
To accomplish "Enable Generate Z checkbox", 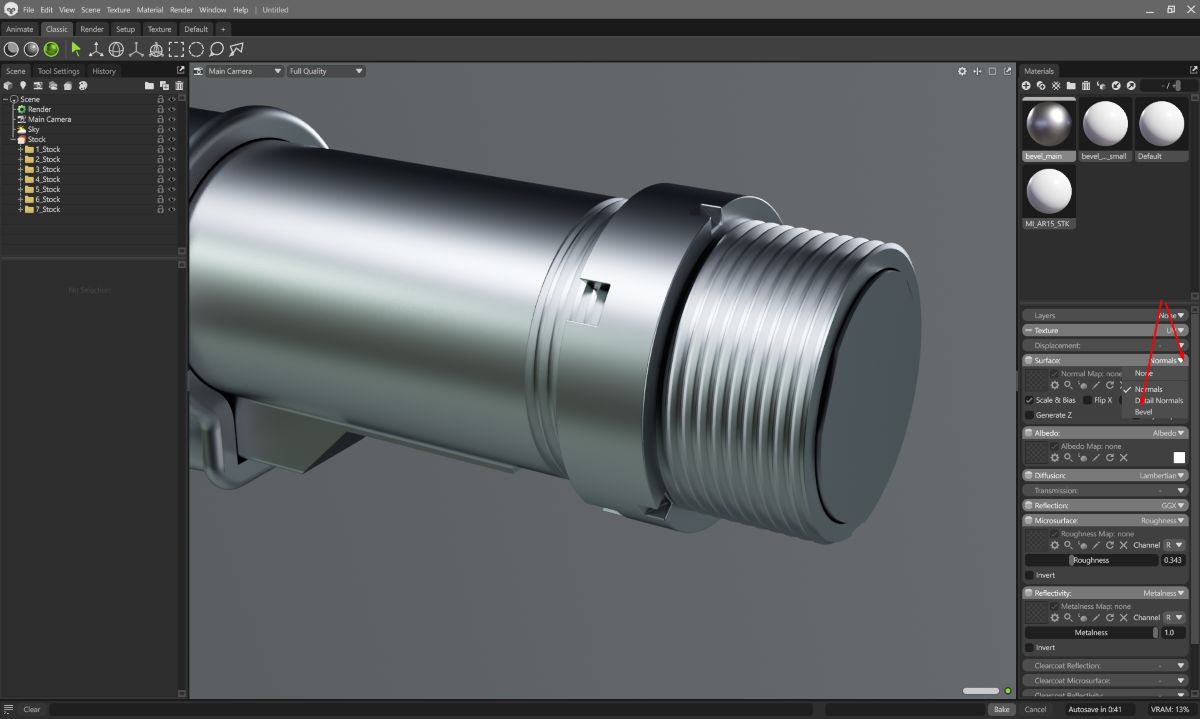I will point(1029,415).
